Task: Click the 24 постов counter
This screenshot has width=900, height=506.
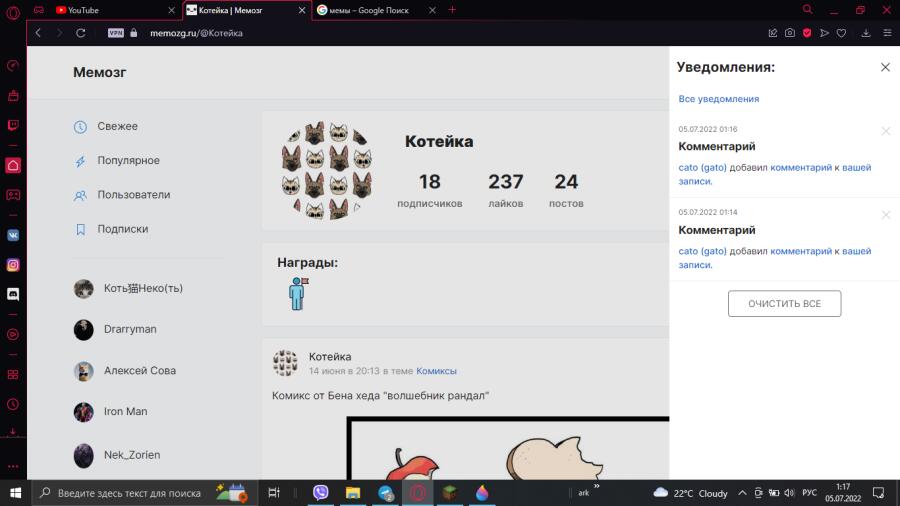Action: pyautogui.click(x=566, y=190)
